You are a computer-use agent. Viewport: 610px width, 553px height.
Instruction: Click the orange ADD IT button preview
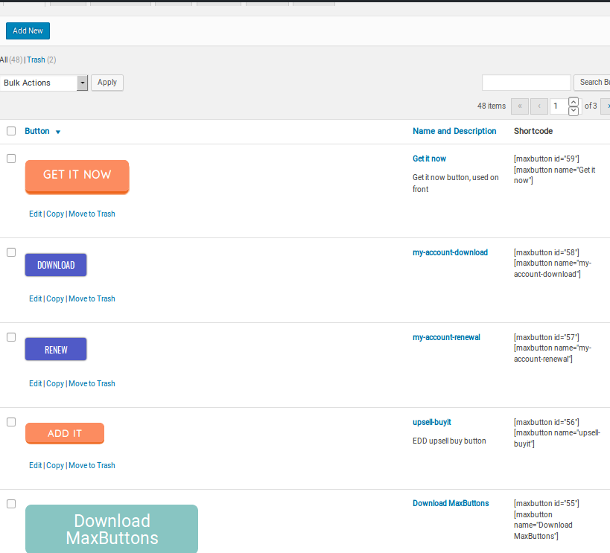[x=65, y=433]
